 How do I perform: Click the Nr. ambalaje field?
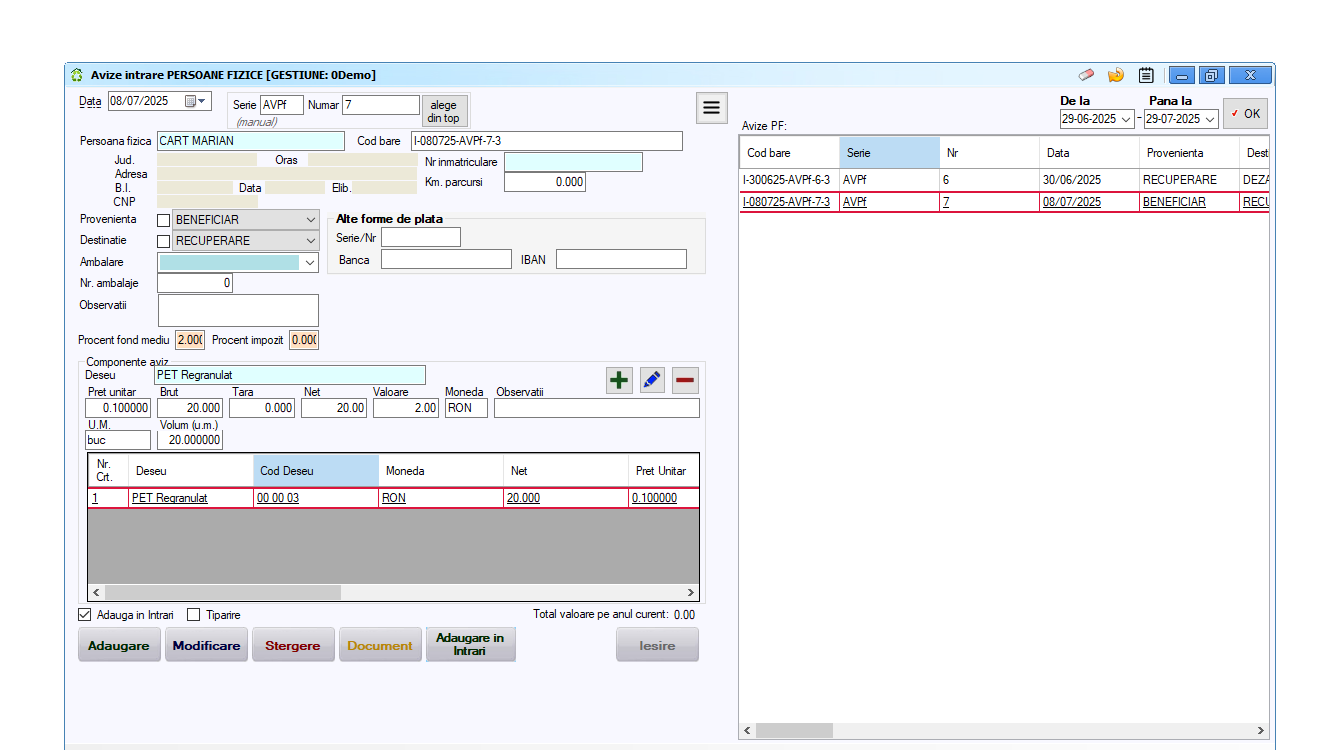coord(195,283)
